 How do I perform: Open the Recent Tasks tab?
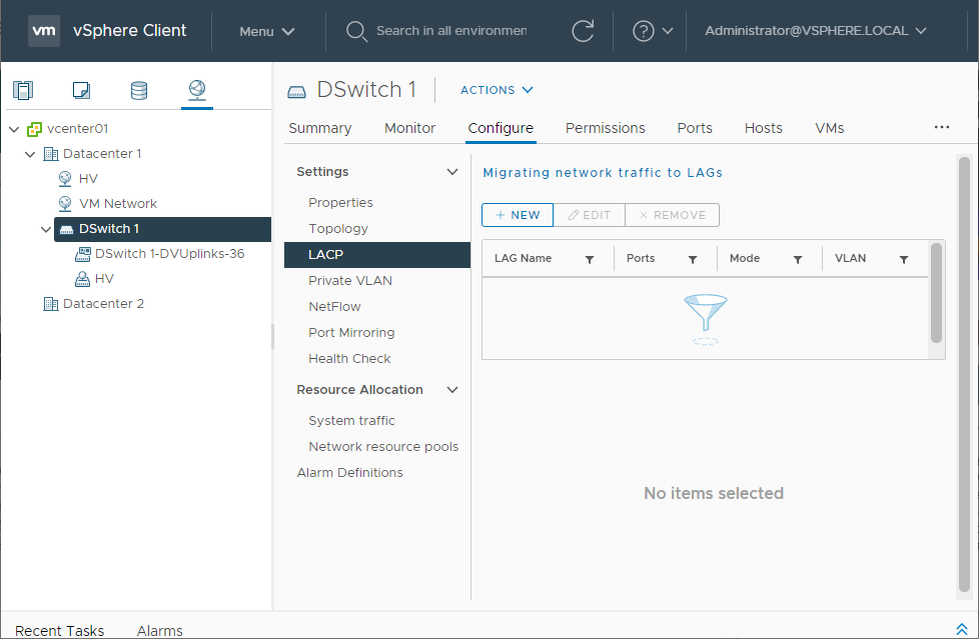[x=59, y=630]
